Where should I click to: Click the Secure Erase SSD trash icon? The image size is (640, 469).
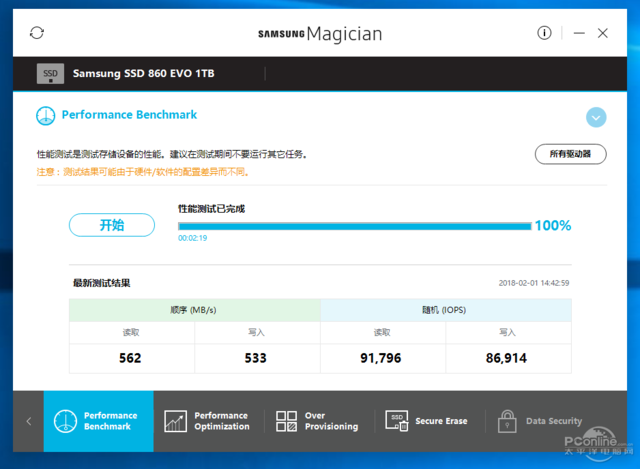point(397,421)
